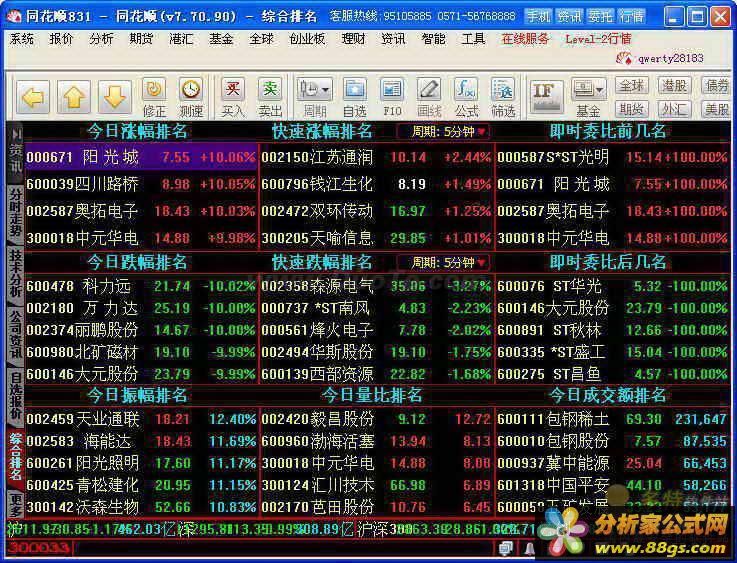Select 600076 ST华光 row

[x=612, y=286]
